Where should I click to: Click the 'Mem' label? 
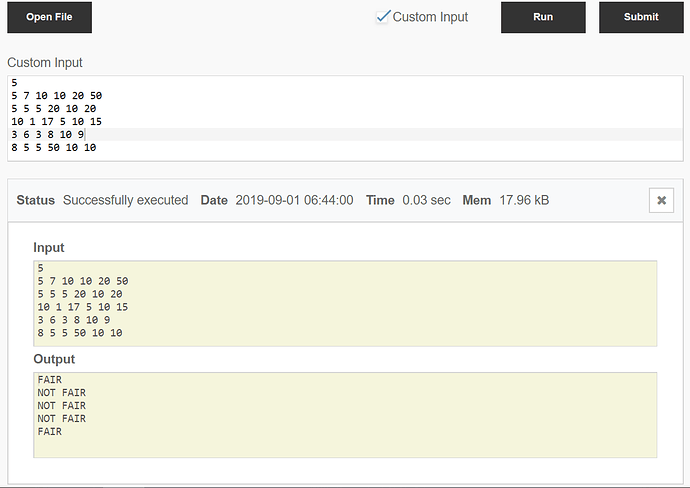coord(477,200)
